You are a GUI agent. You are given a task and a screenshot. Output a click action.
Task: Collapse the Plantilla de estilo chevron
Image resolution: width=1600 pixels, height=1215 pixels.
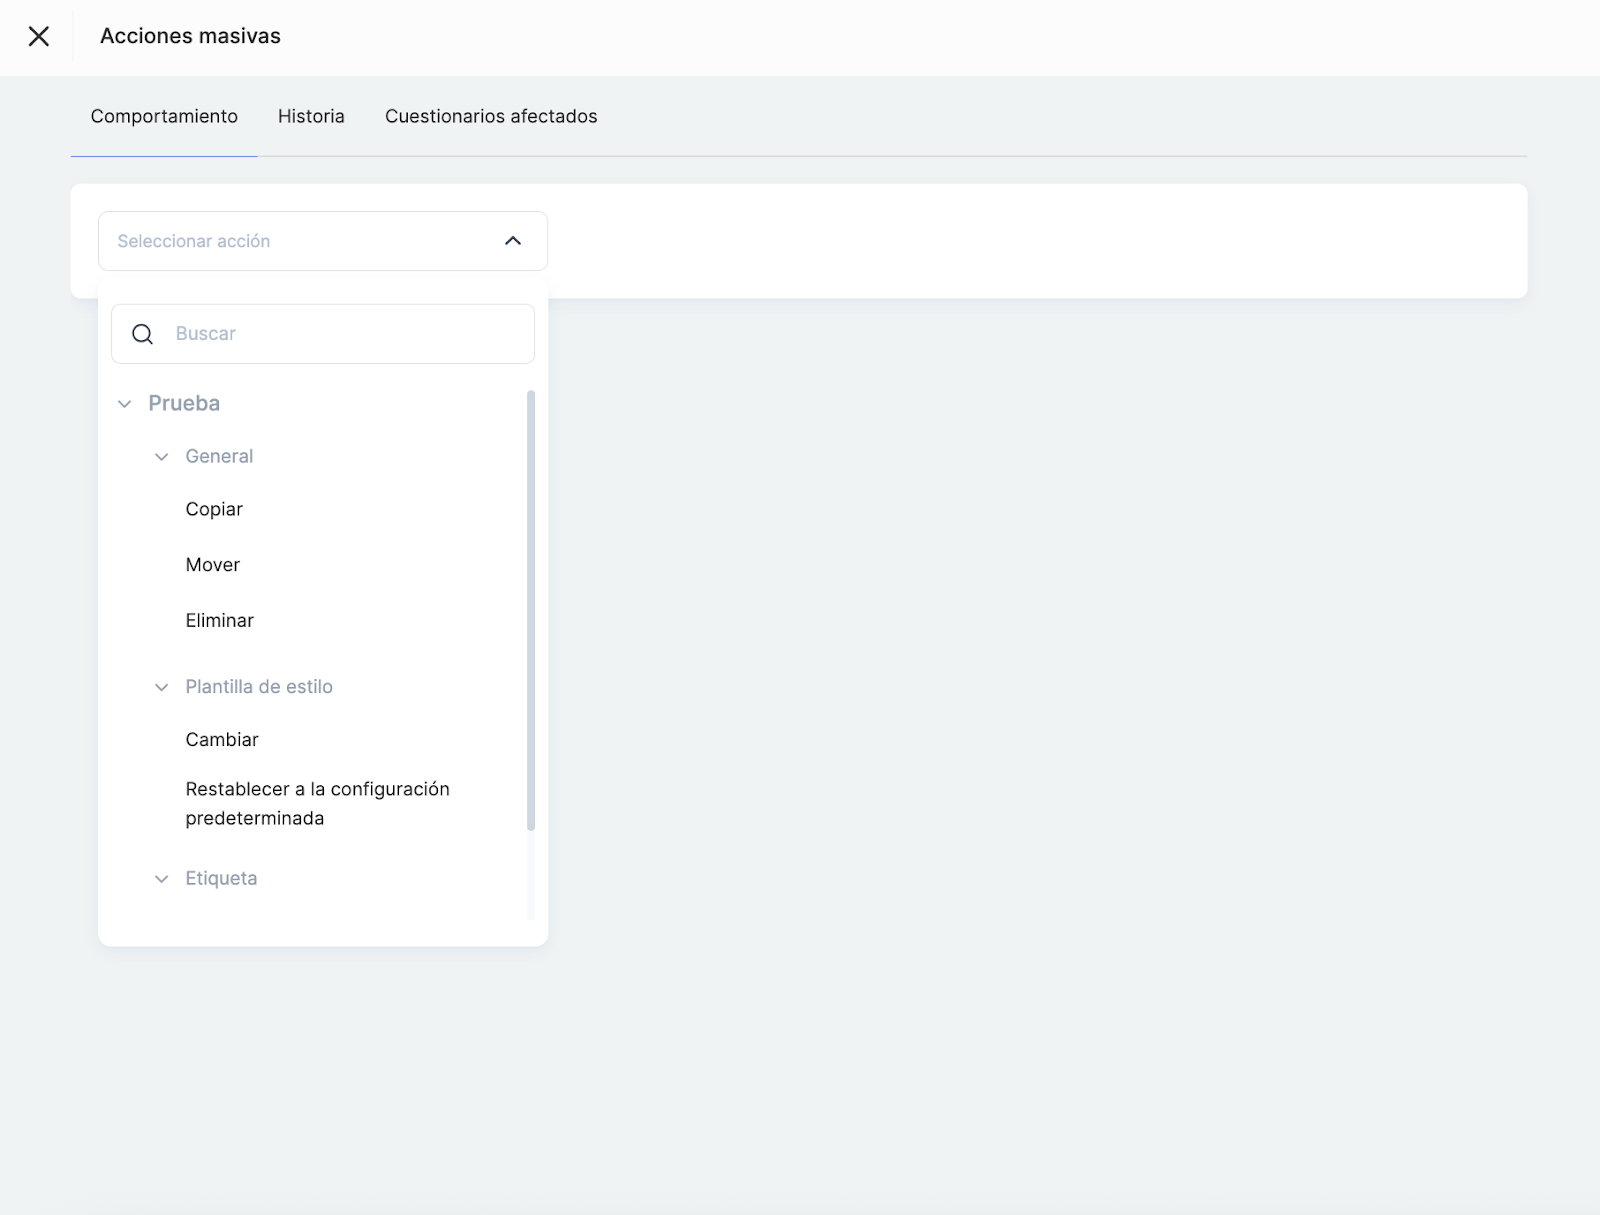(161, 687)
